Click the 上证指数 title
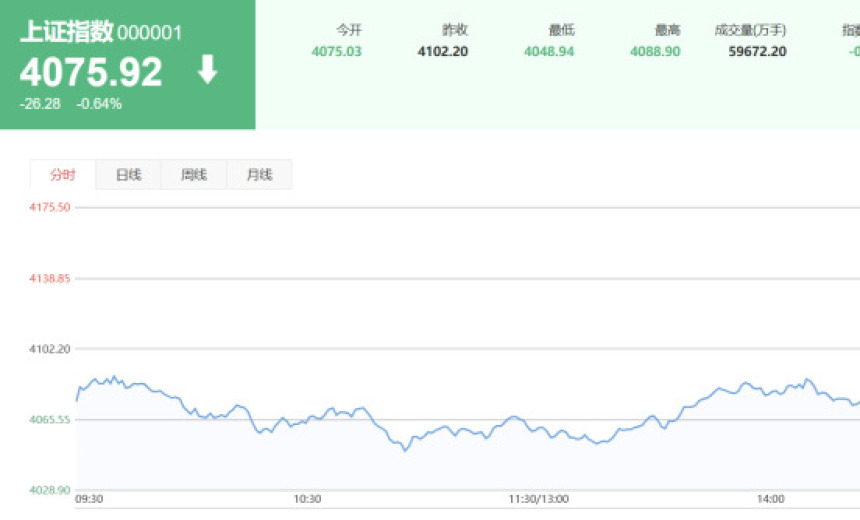The width and height of the screenshot is (860, 520). click(x=66, y=32)
